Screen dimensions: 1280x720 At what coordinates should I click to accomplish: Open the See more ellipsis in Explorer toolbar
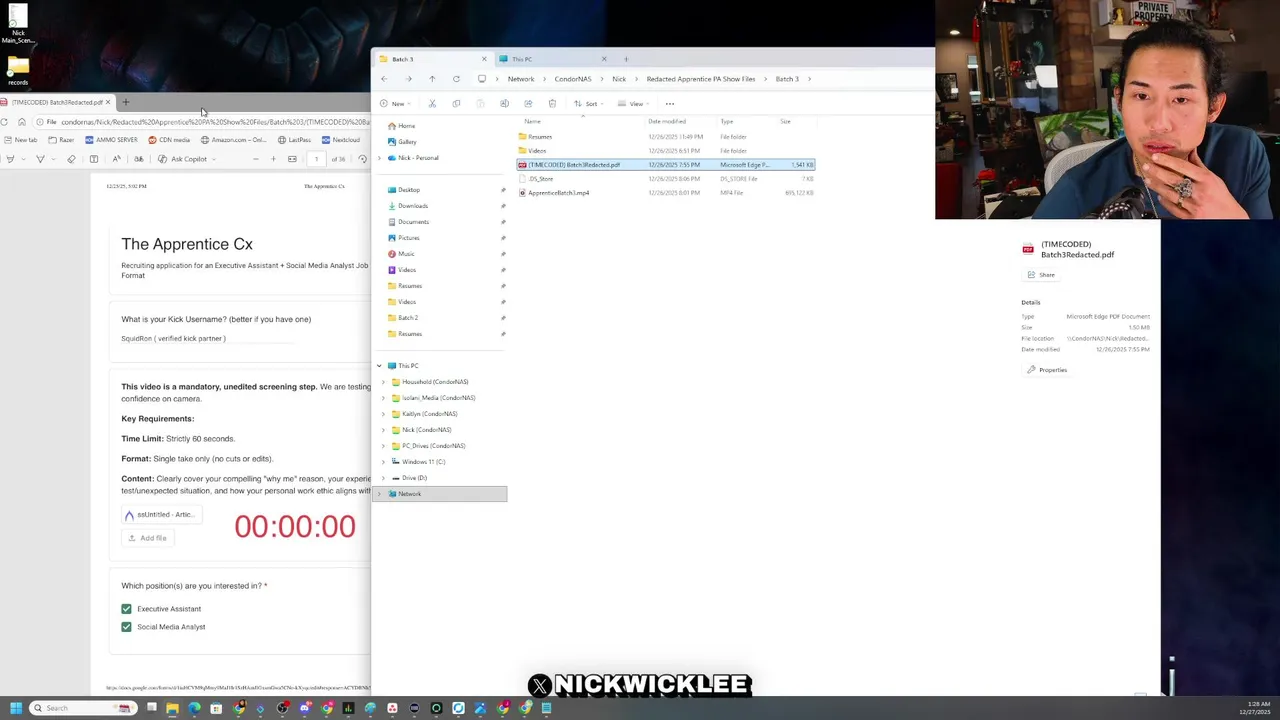click(x=670, y=104)
